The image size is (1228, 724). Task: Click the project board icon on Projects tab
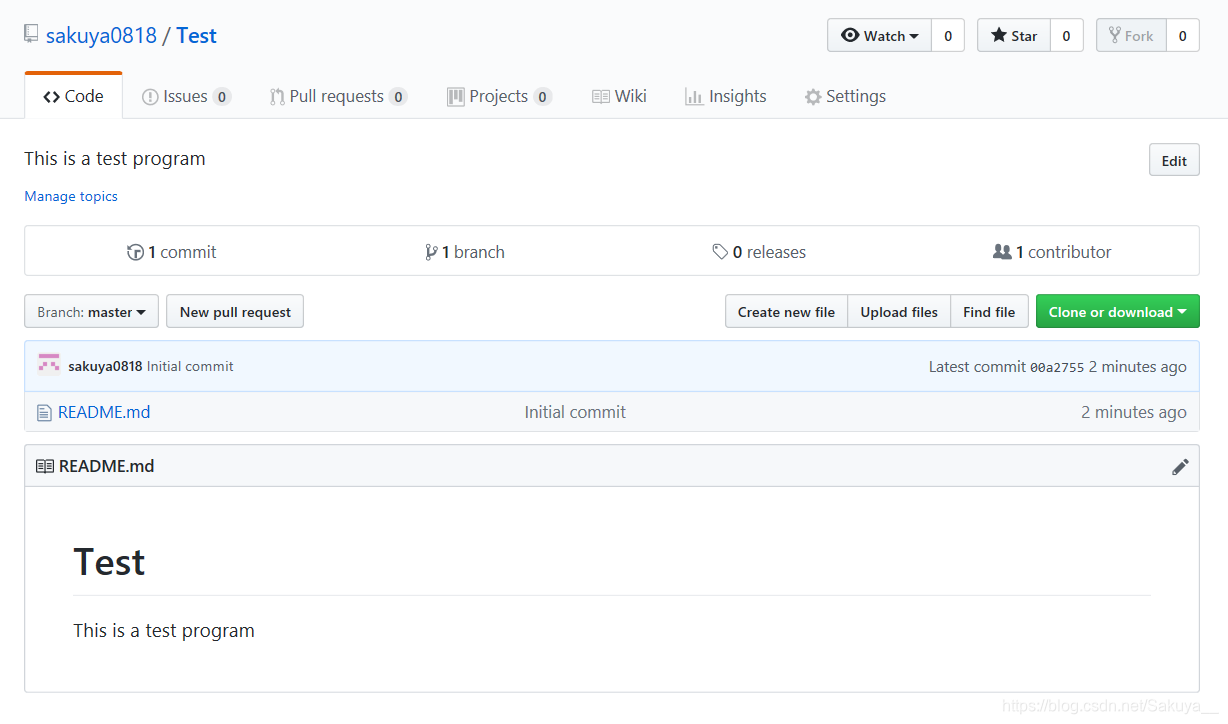tap(455, 97)
